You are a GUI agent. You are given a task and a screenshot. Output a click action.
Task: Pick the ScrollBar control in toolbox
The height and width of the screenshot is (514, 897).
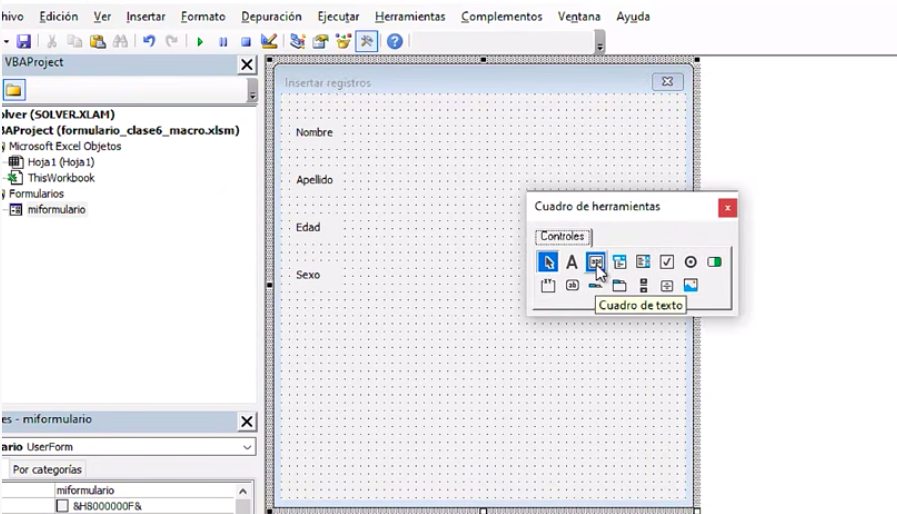(644, 285)
